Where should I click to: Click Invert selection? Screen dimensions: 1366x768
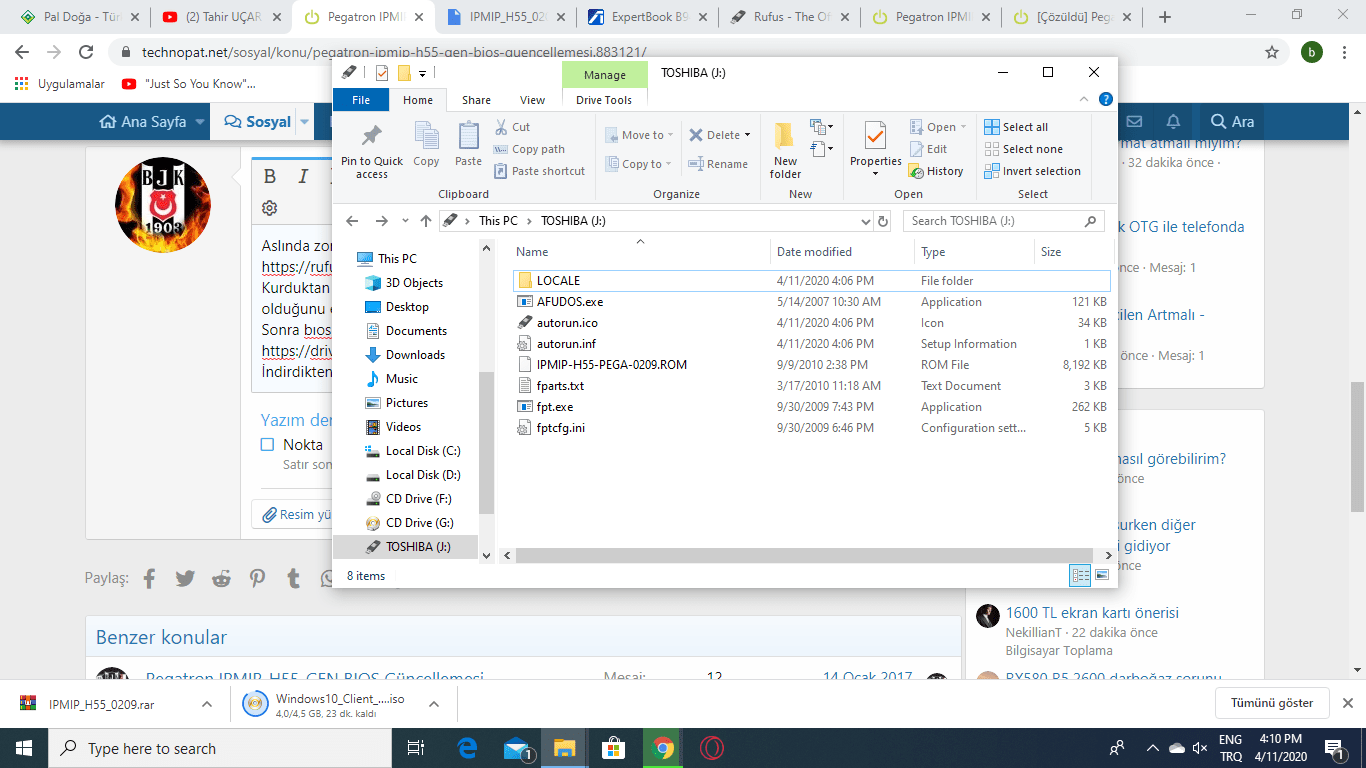(x=1032, y=171)
